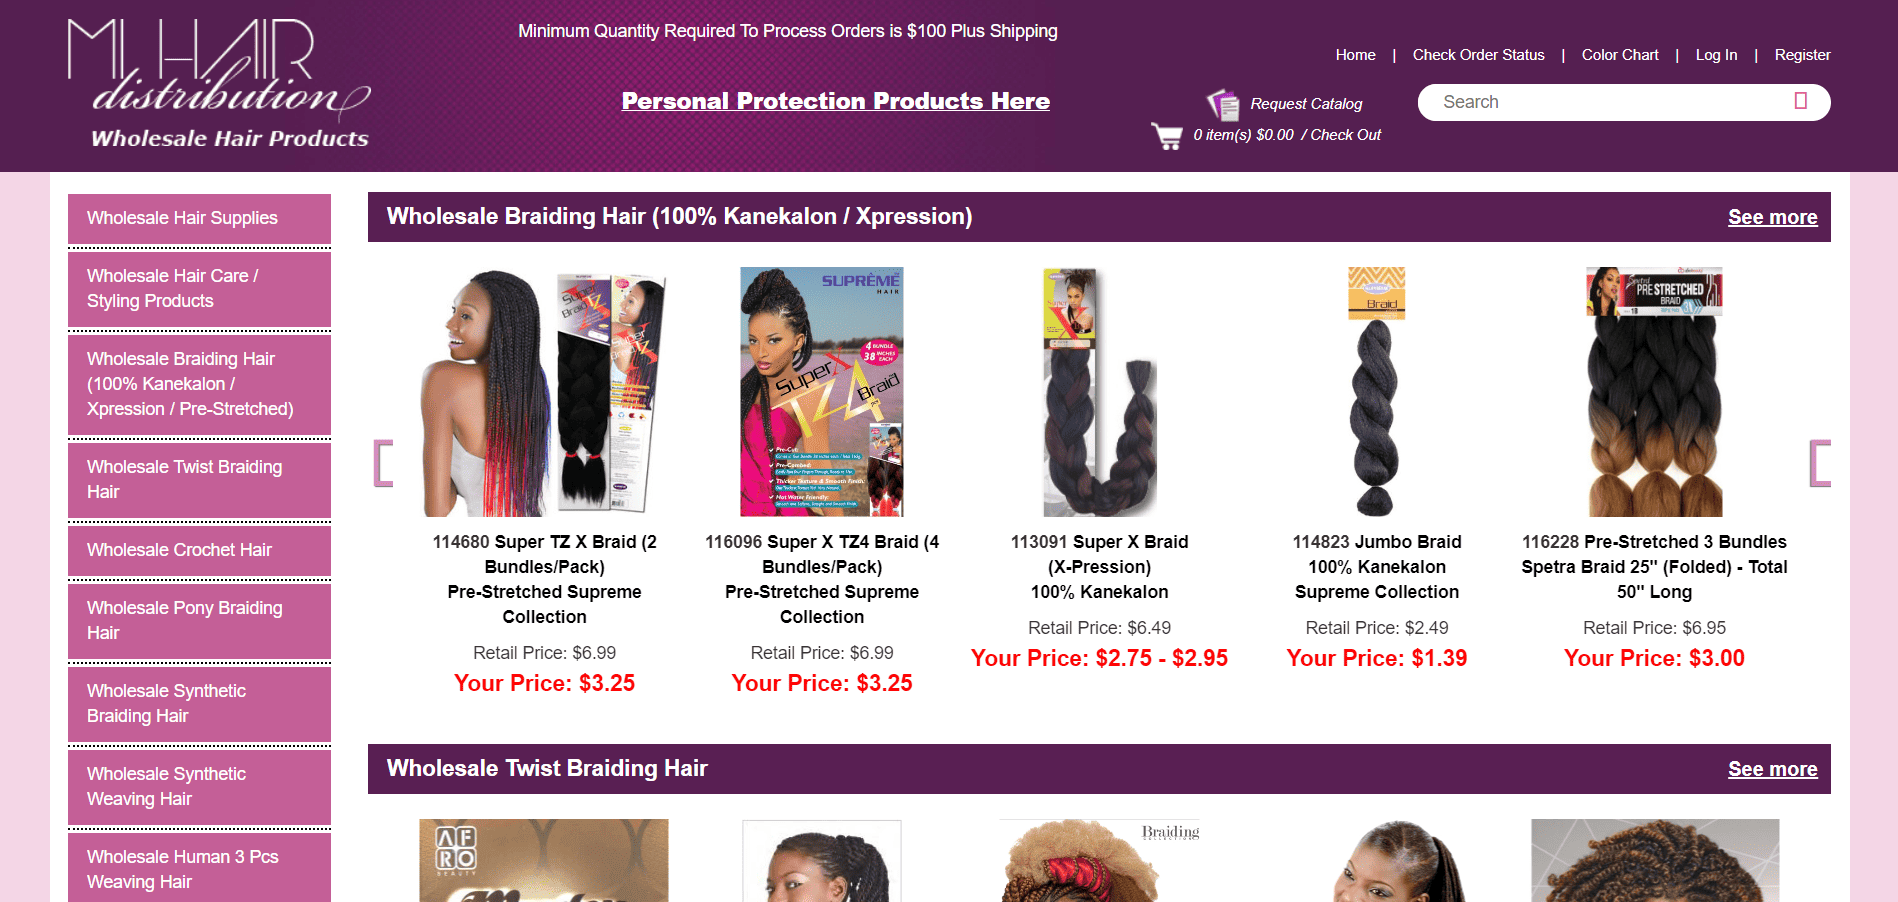Viewport: 1898px width, 902px height.
Task: View Pre-Stretched Spetra Braid product image
Action: coord(1655,392)
